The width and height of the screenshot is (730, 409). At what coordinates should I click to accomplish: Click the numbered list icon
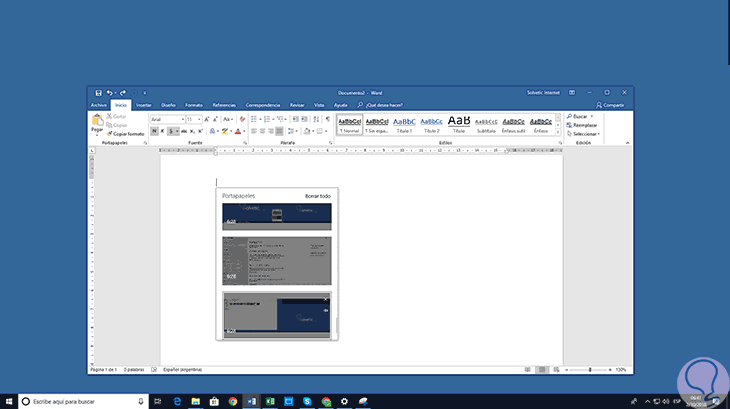point(267,120)
